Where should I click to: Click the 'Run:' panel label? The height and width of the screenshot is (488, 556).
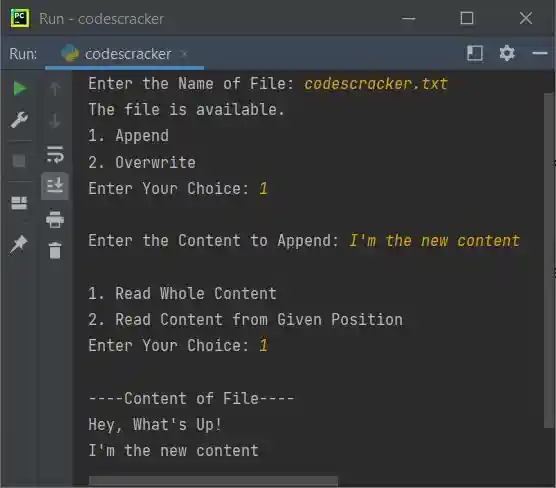23,54
